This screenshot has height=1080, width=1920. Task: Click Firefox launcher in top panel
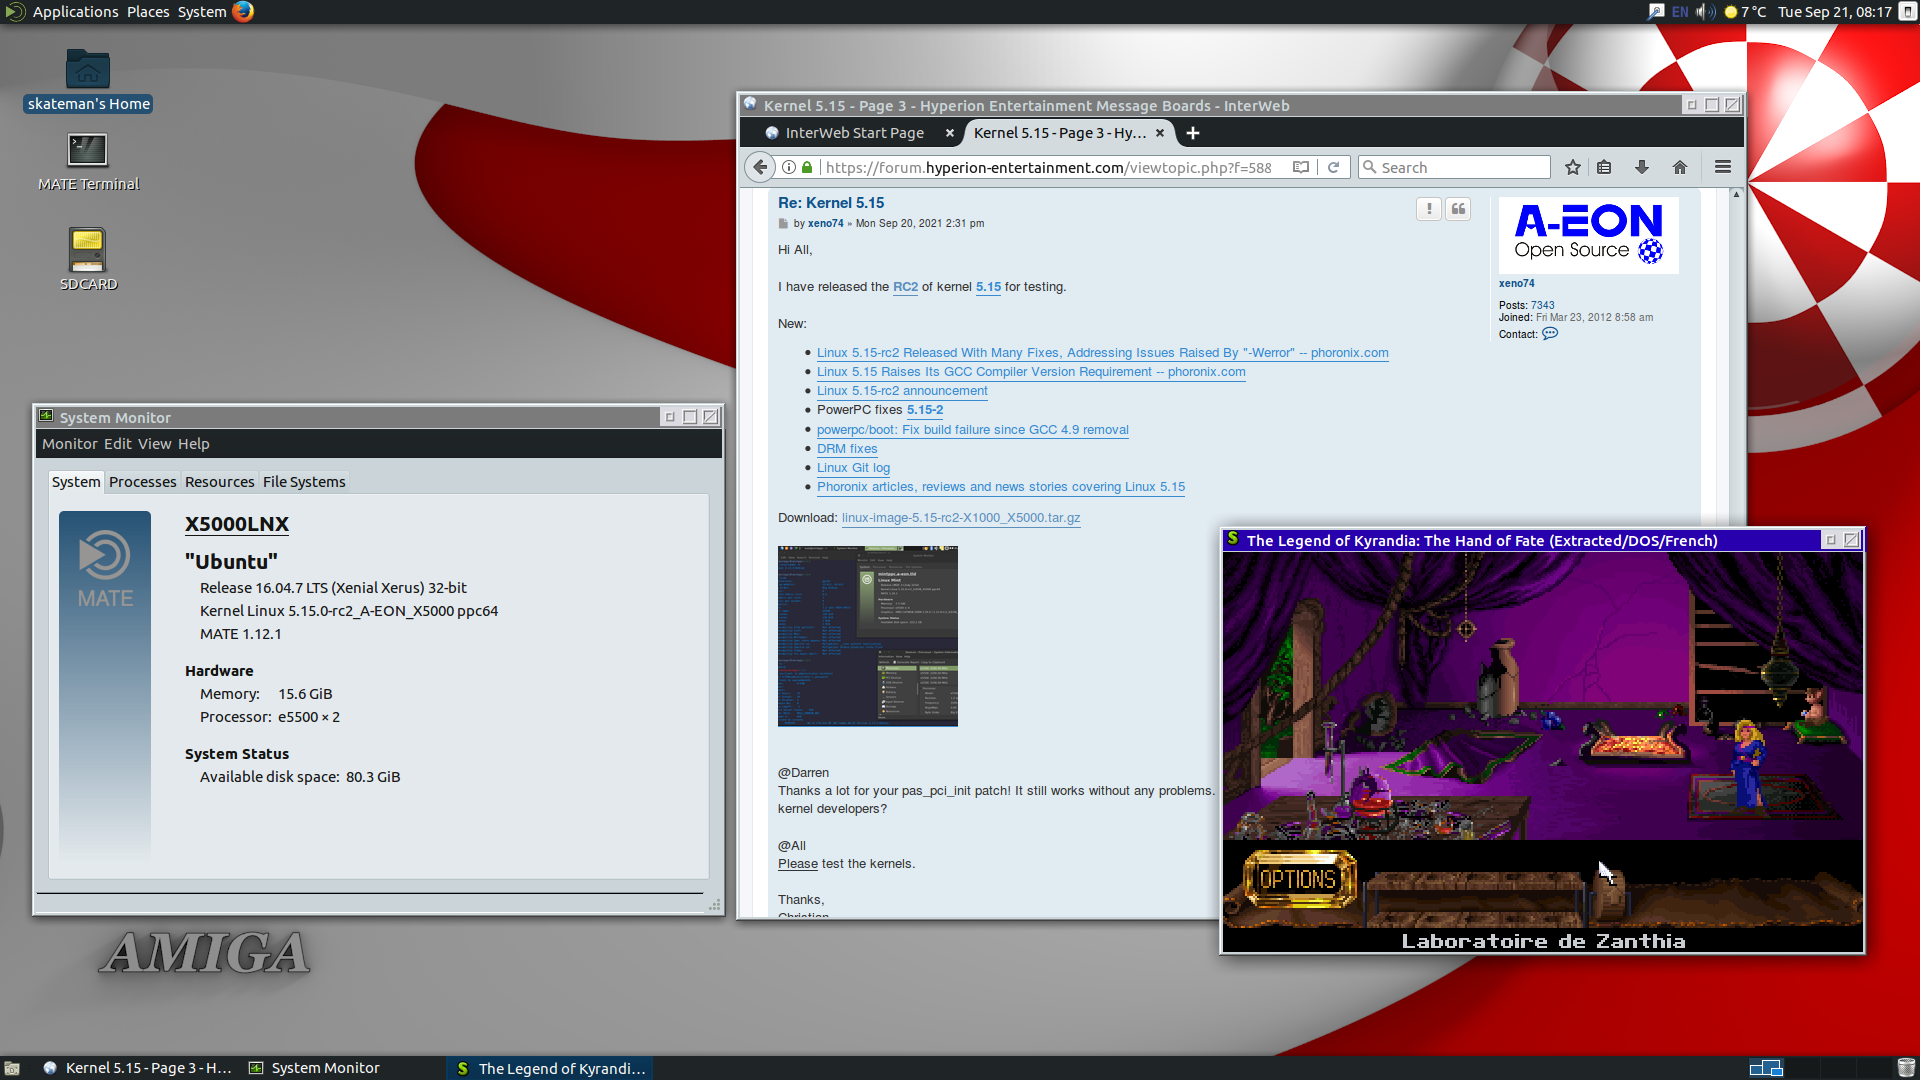(243, 12)
